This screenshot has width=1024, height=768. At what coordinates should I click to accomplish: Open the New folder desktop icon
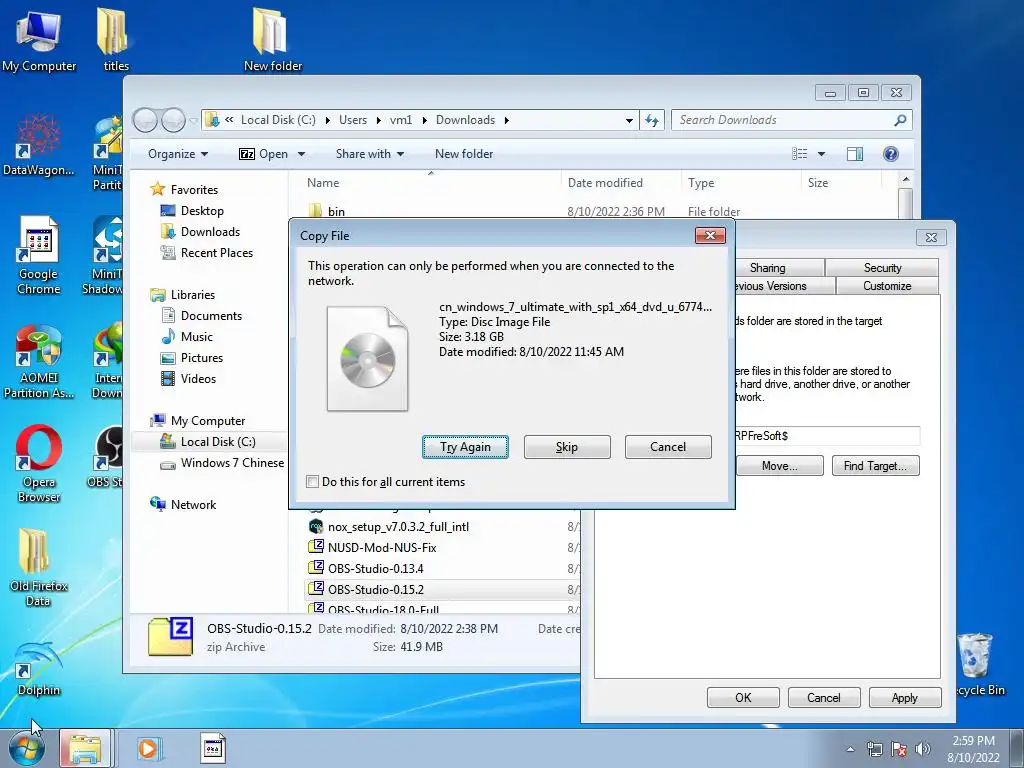tap(272, 41)
